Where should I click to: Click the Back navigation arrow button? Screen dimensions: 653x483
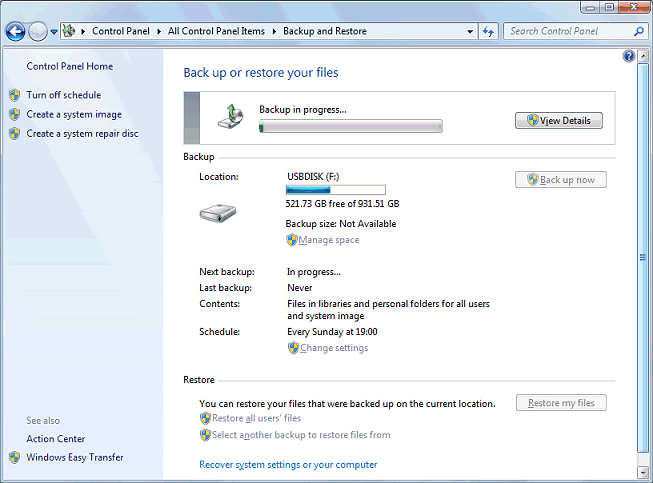click(x=15, y=31)
